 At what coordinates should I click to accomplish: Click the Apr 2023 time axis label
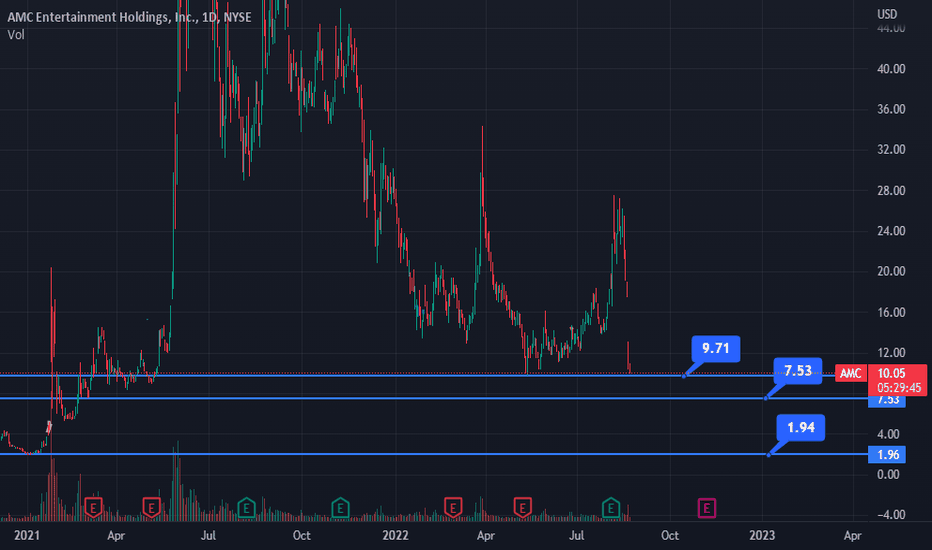[x=852, y=536]
